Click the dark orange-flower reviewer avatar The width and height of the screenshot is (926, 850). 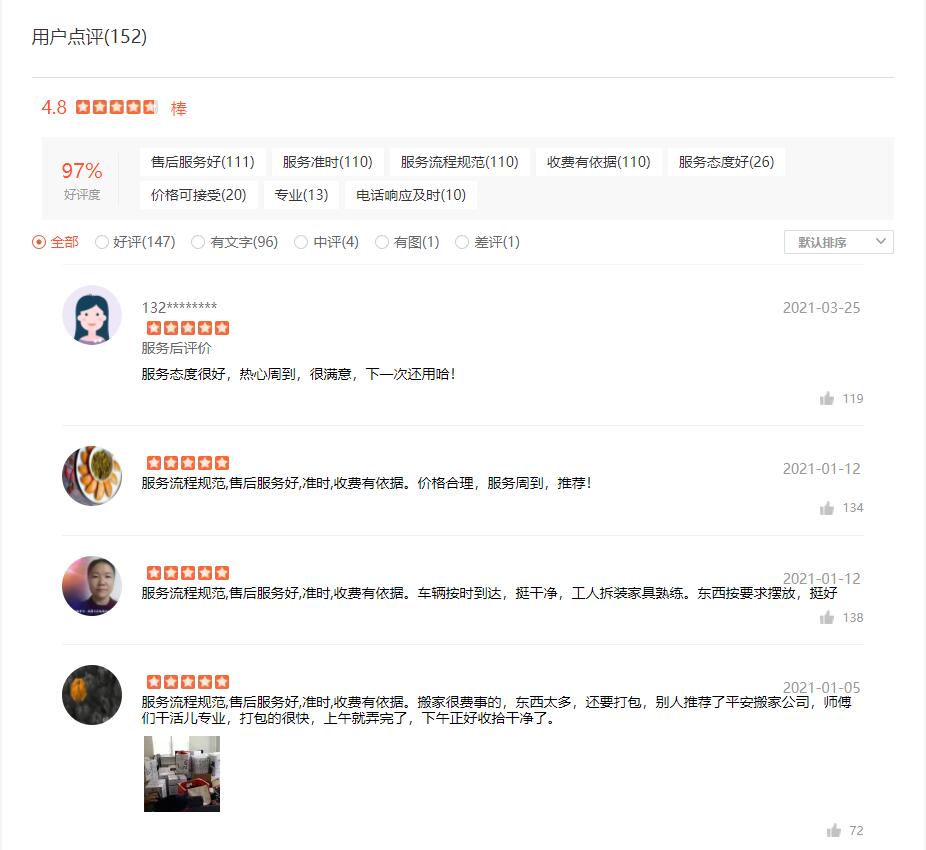pos(92,695)
